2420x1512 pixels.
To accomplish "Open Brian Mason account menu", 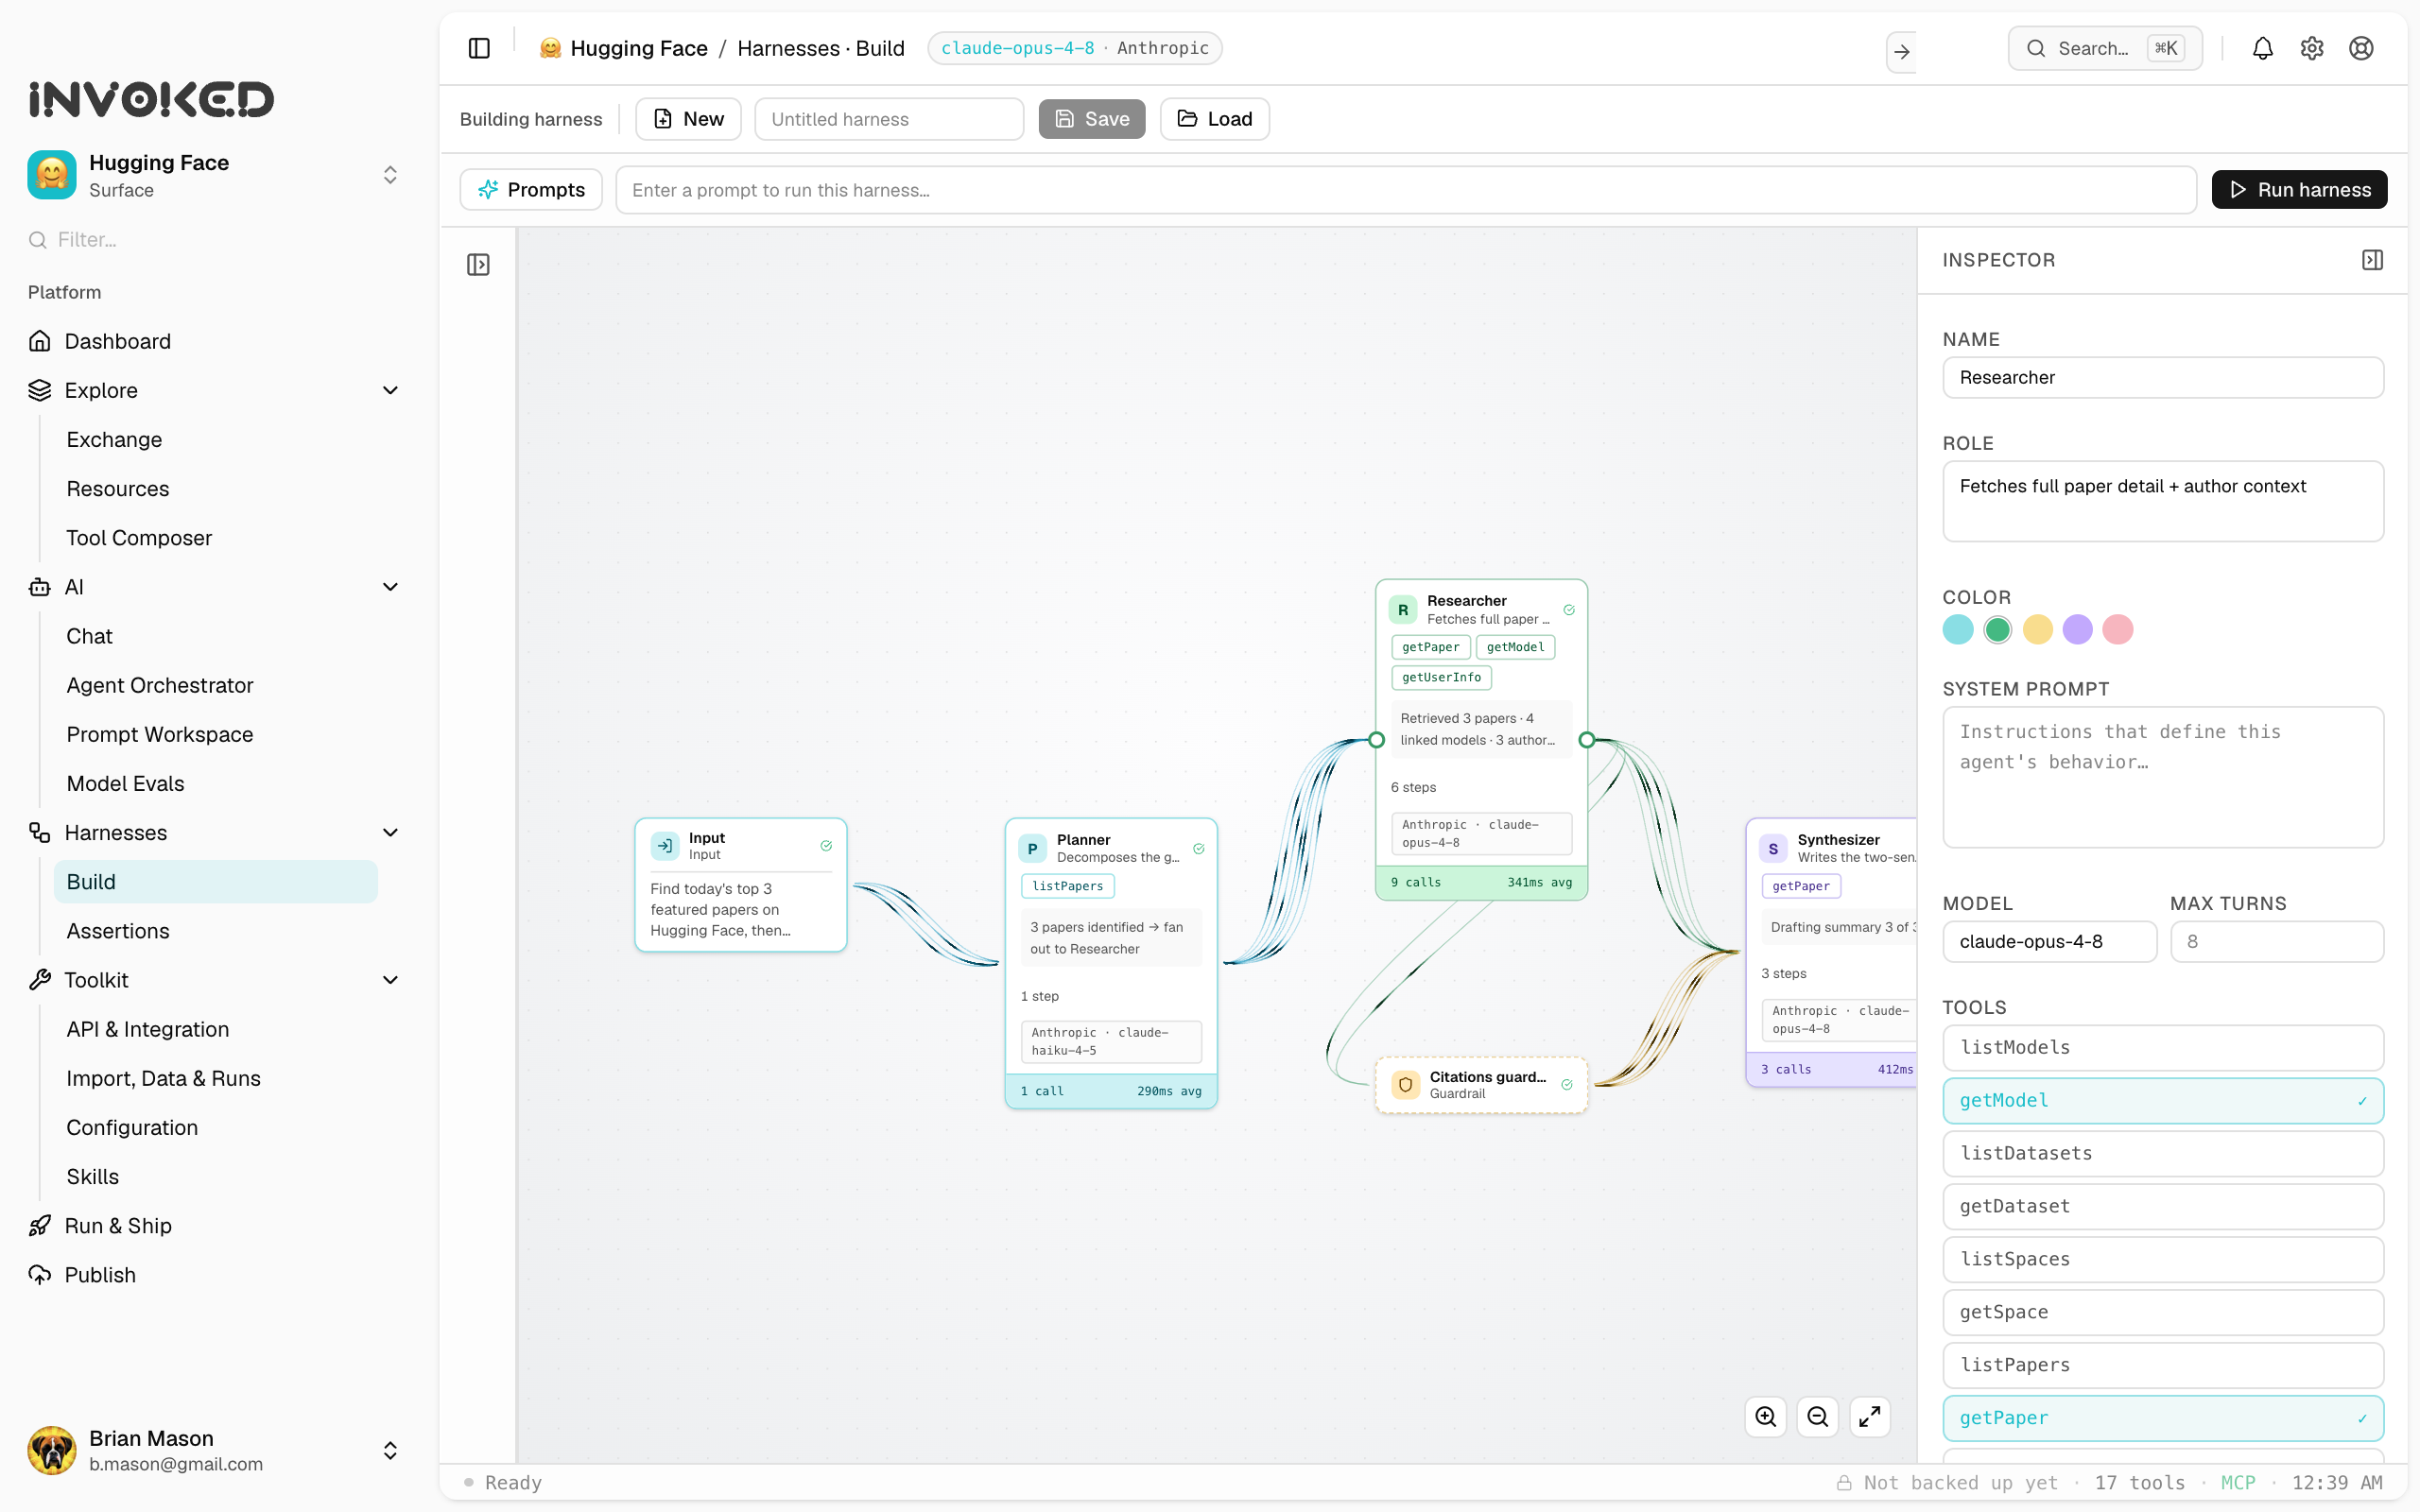I will [x=215, y=1450].
